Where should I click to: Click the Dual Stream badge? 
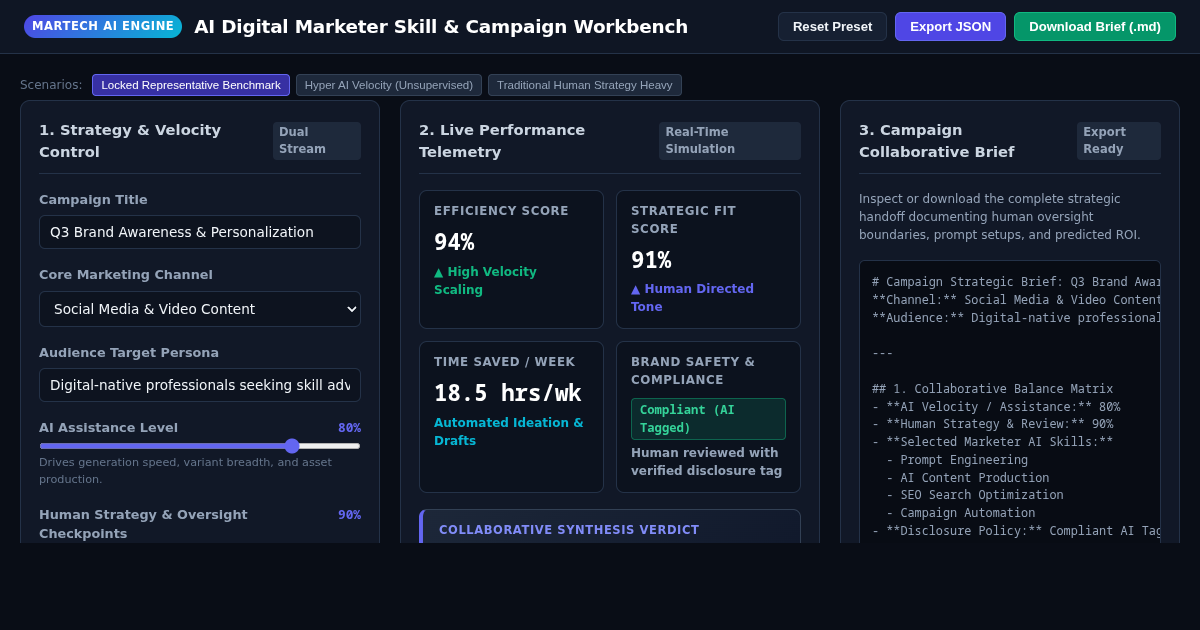(x=317, y=141)
